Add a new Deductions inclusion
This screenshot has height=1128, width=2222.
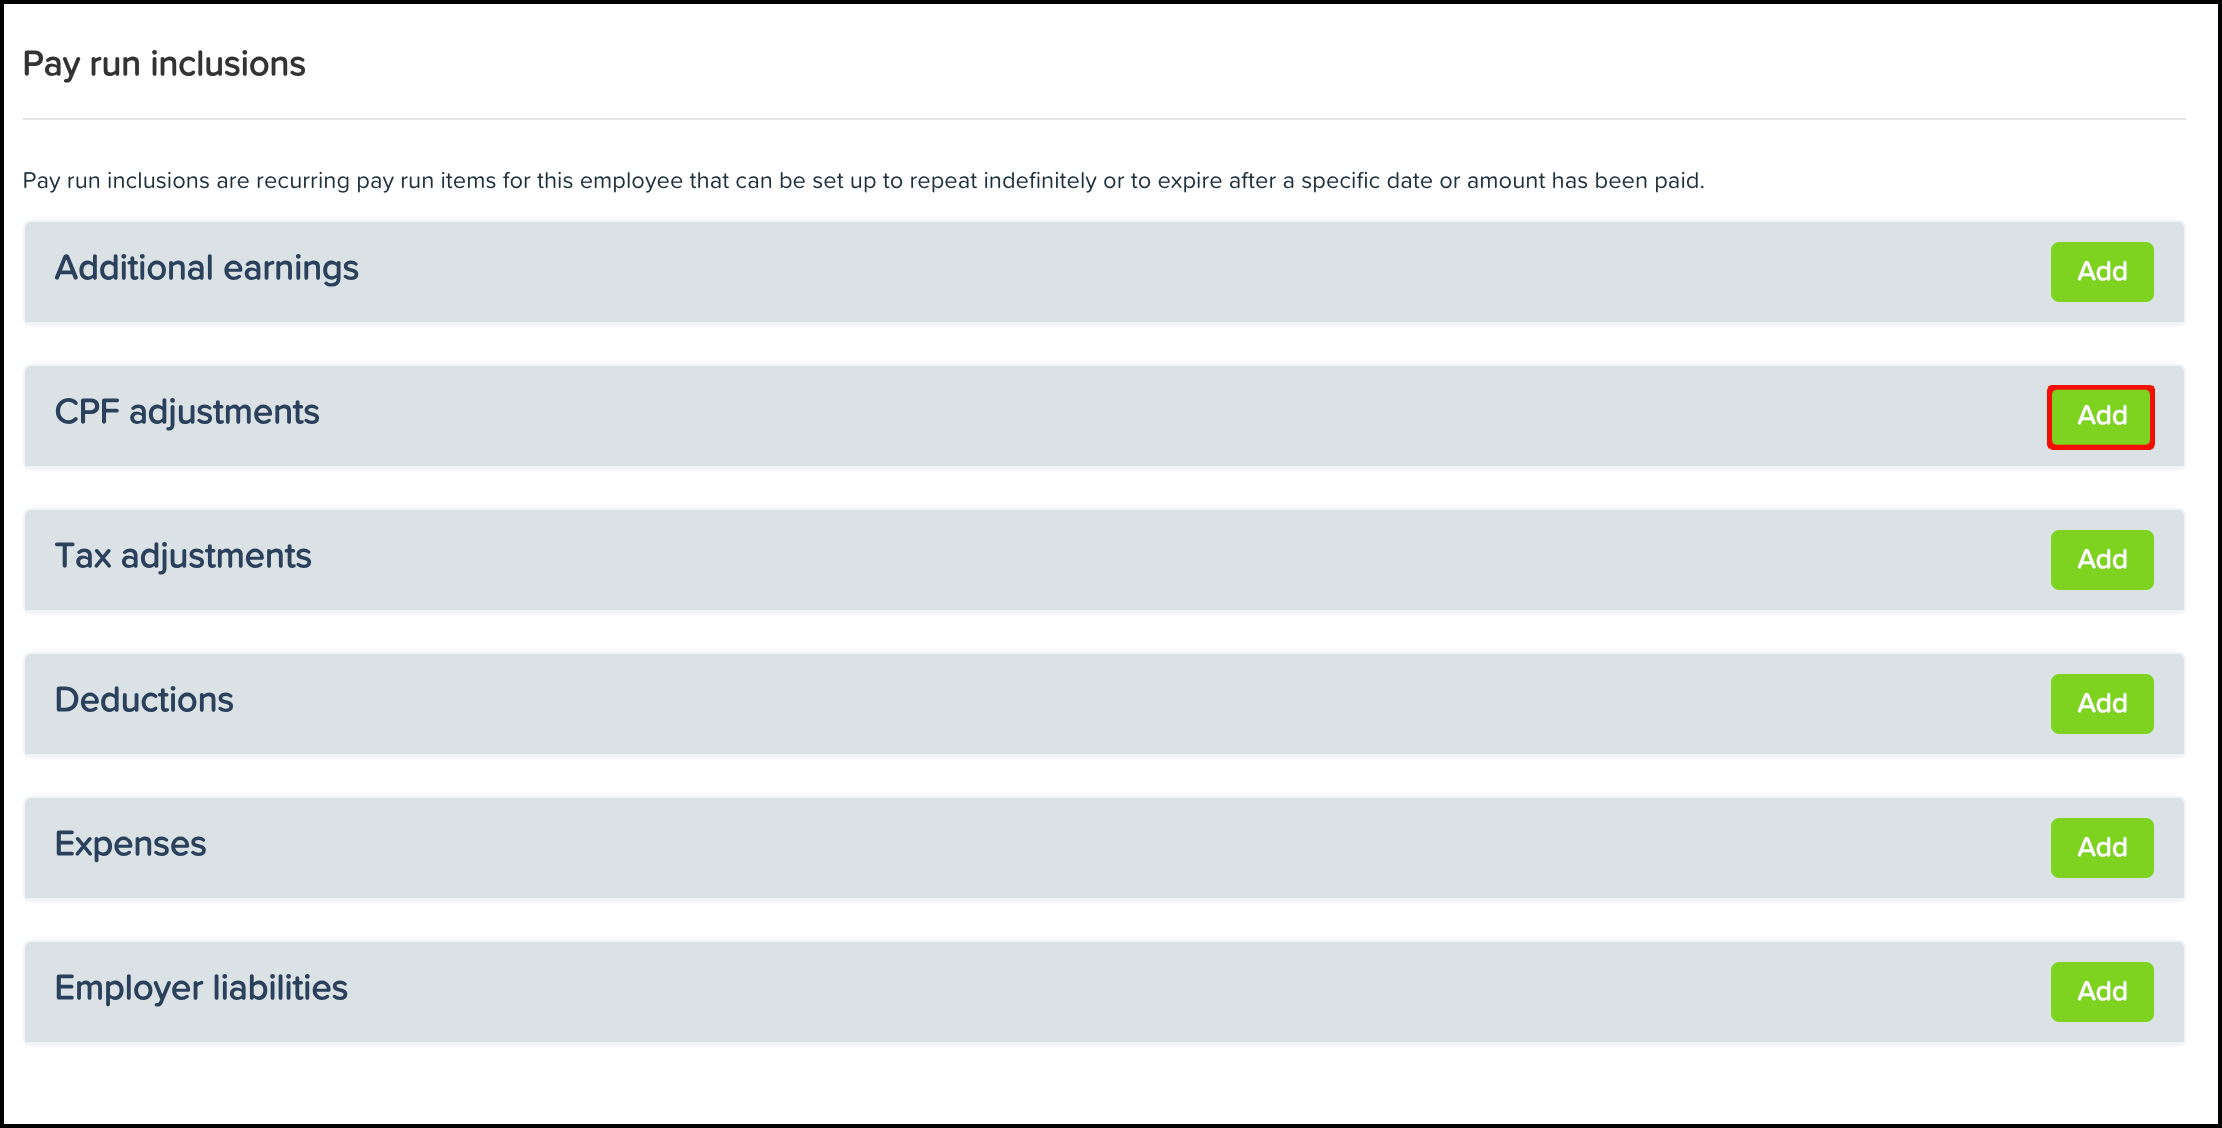click(2101, 704)
